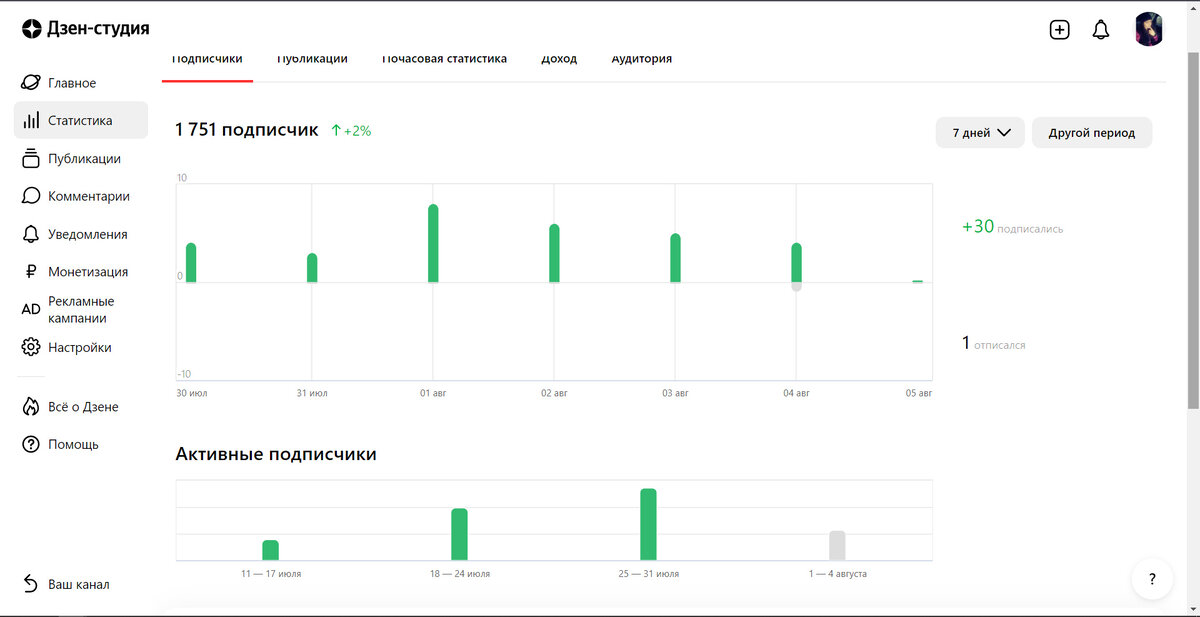Click the Всё о Дзене flame icon
Image resolution: width=1200 pixels, height=617 pixels.
coord(30,407)
